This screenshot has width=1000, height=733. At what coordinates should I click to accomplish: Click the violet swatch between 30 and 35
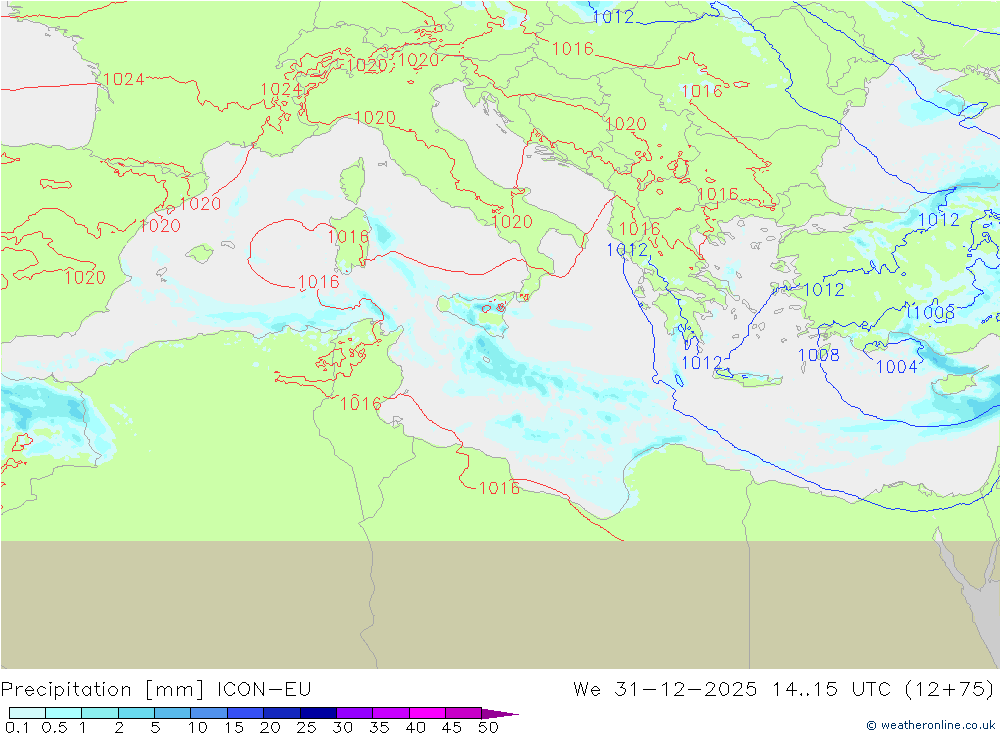355,713
